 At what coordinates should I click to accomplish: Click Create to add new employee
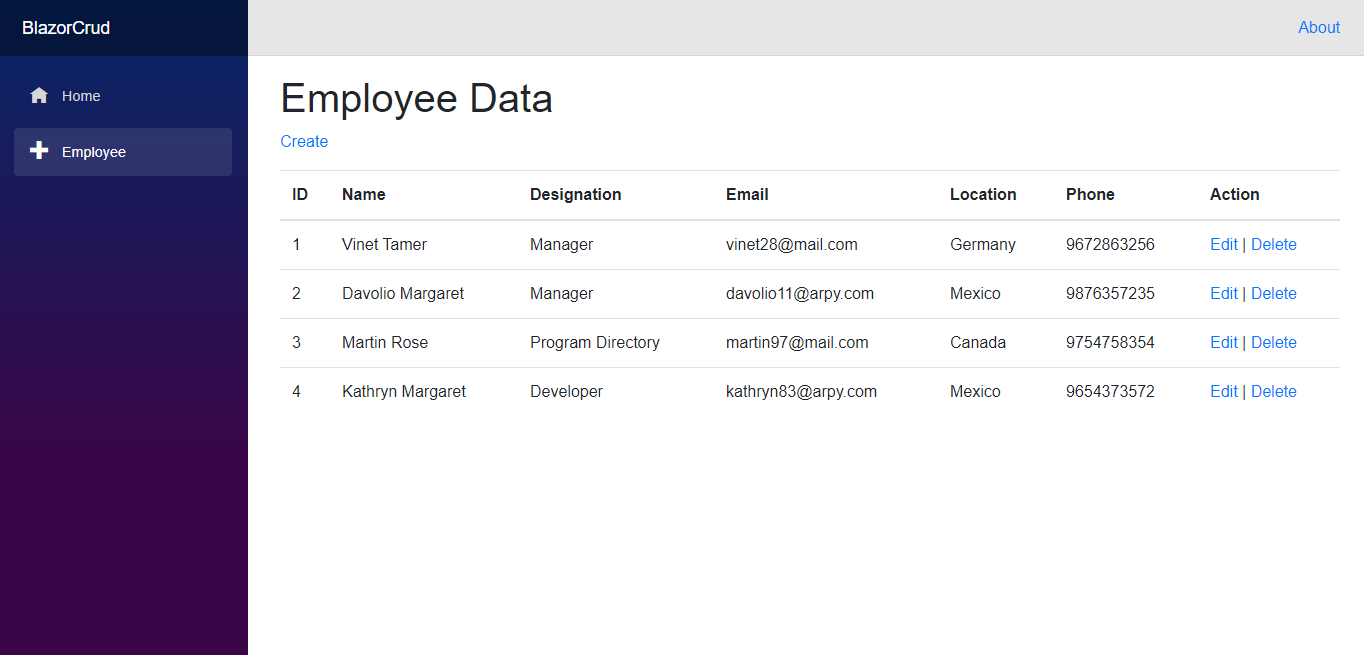[x=304, y=141]
